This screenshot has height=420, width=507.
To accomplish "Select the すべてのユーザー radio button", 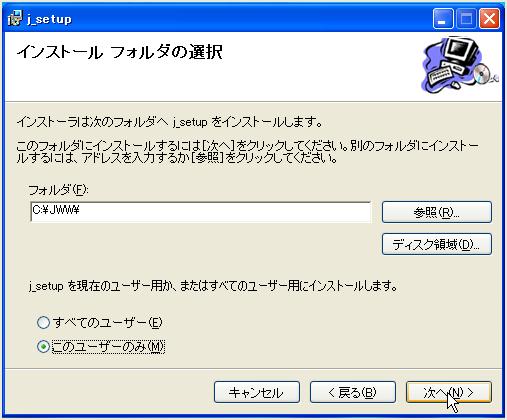I will point(43,323).
